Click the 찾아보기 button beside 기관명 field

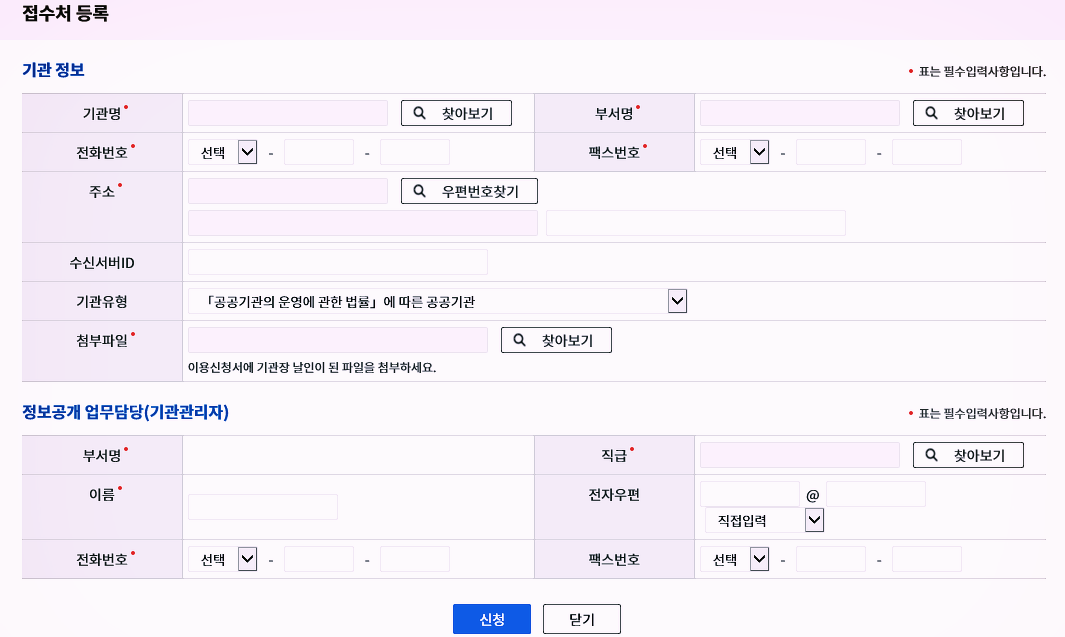(x=456, y=113)
